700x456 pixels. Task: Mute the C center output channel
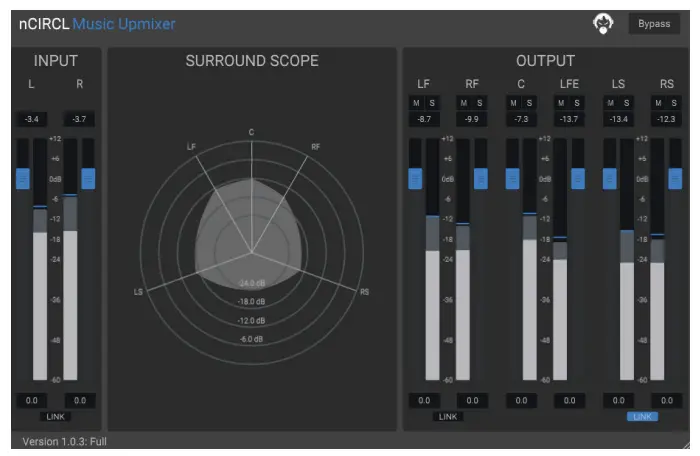(x=513, y=103)
